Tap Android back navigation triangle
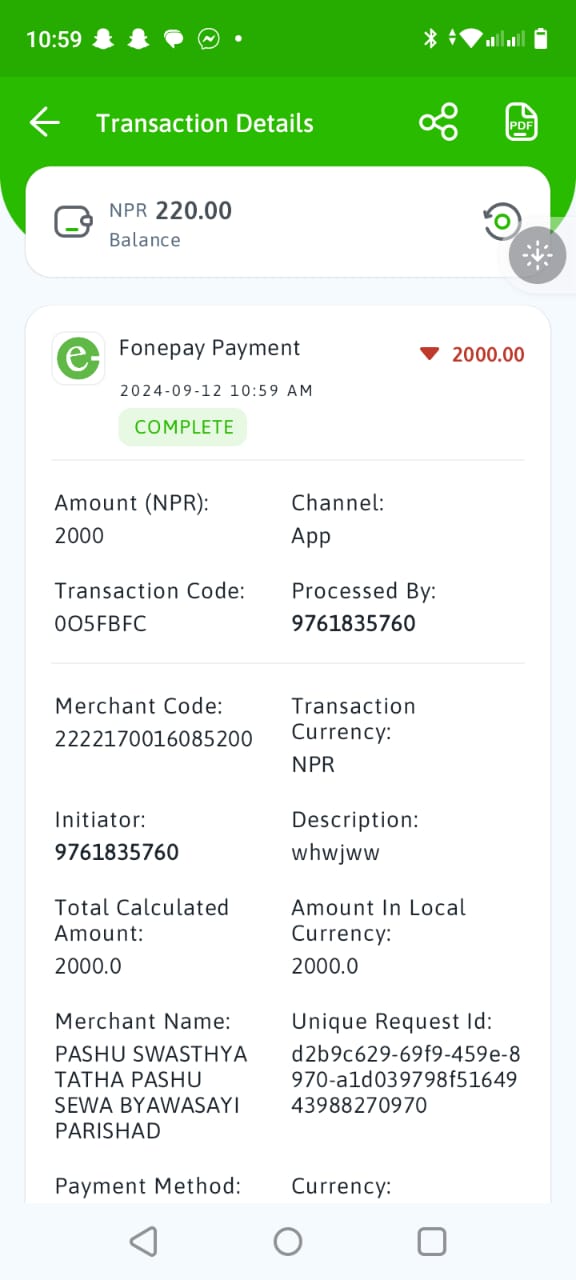The height and width of the screenshot is (1280, 576). pos(144,1241)
